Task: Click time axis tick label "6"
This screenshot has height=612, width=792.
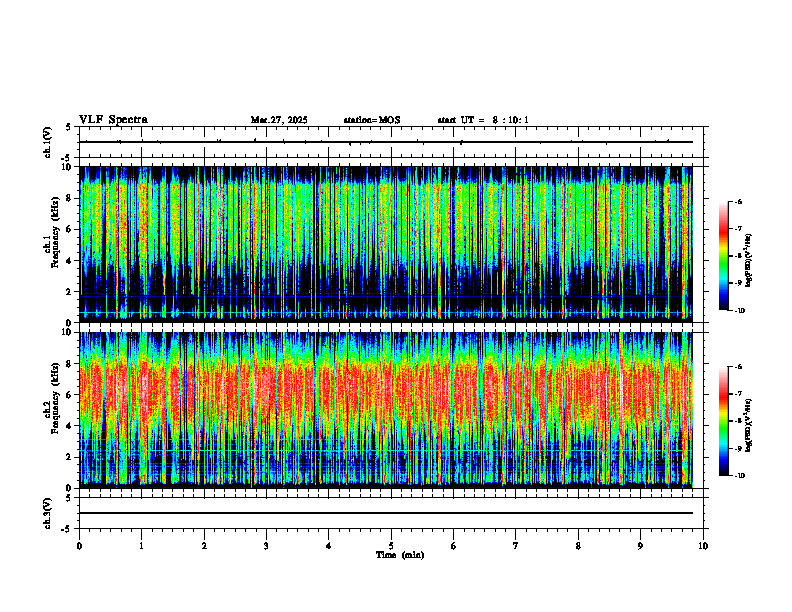Action: [454, 546]
